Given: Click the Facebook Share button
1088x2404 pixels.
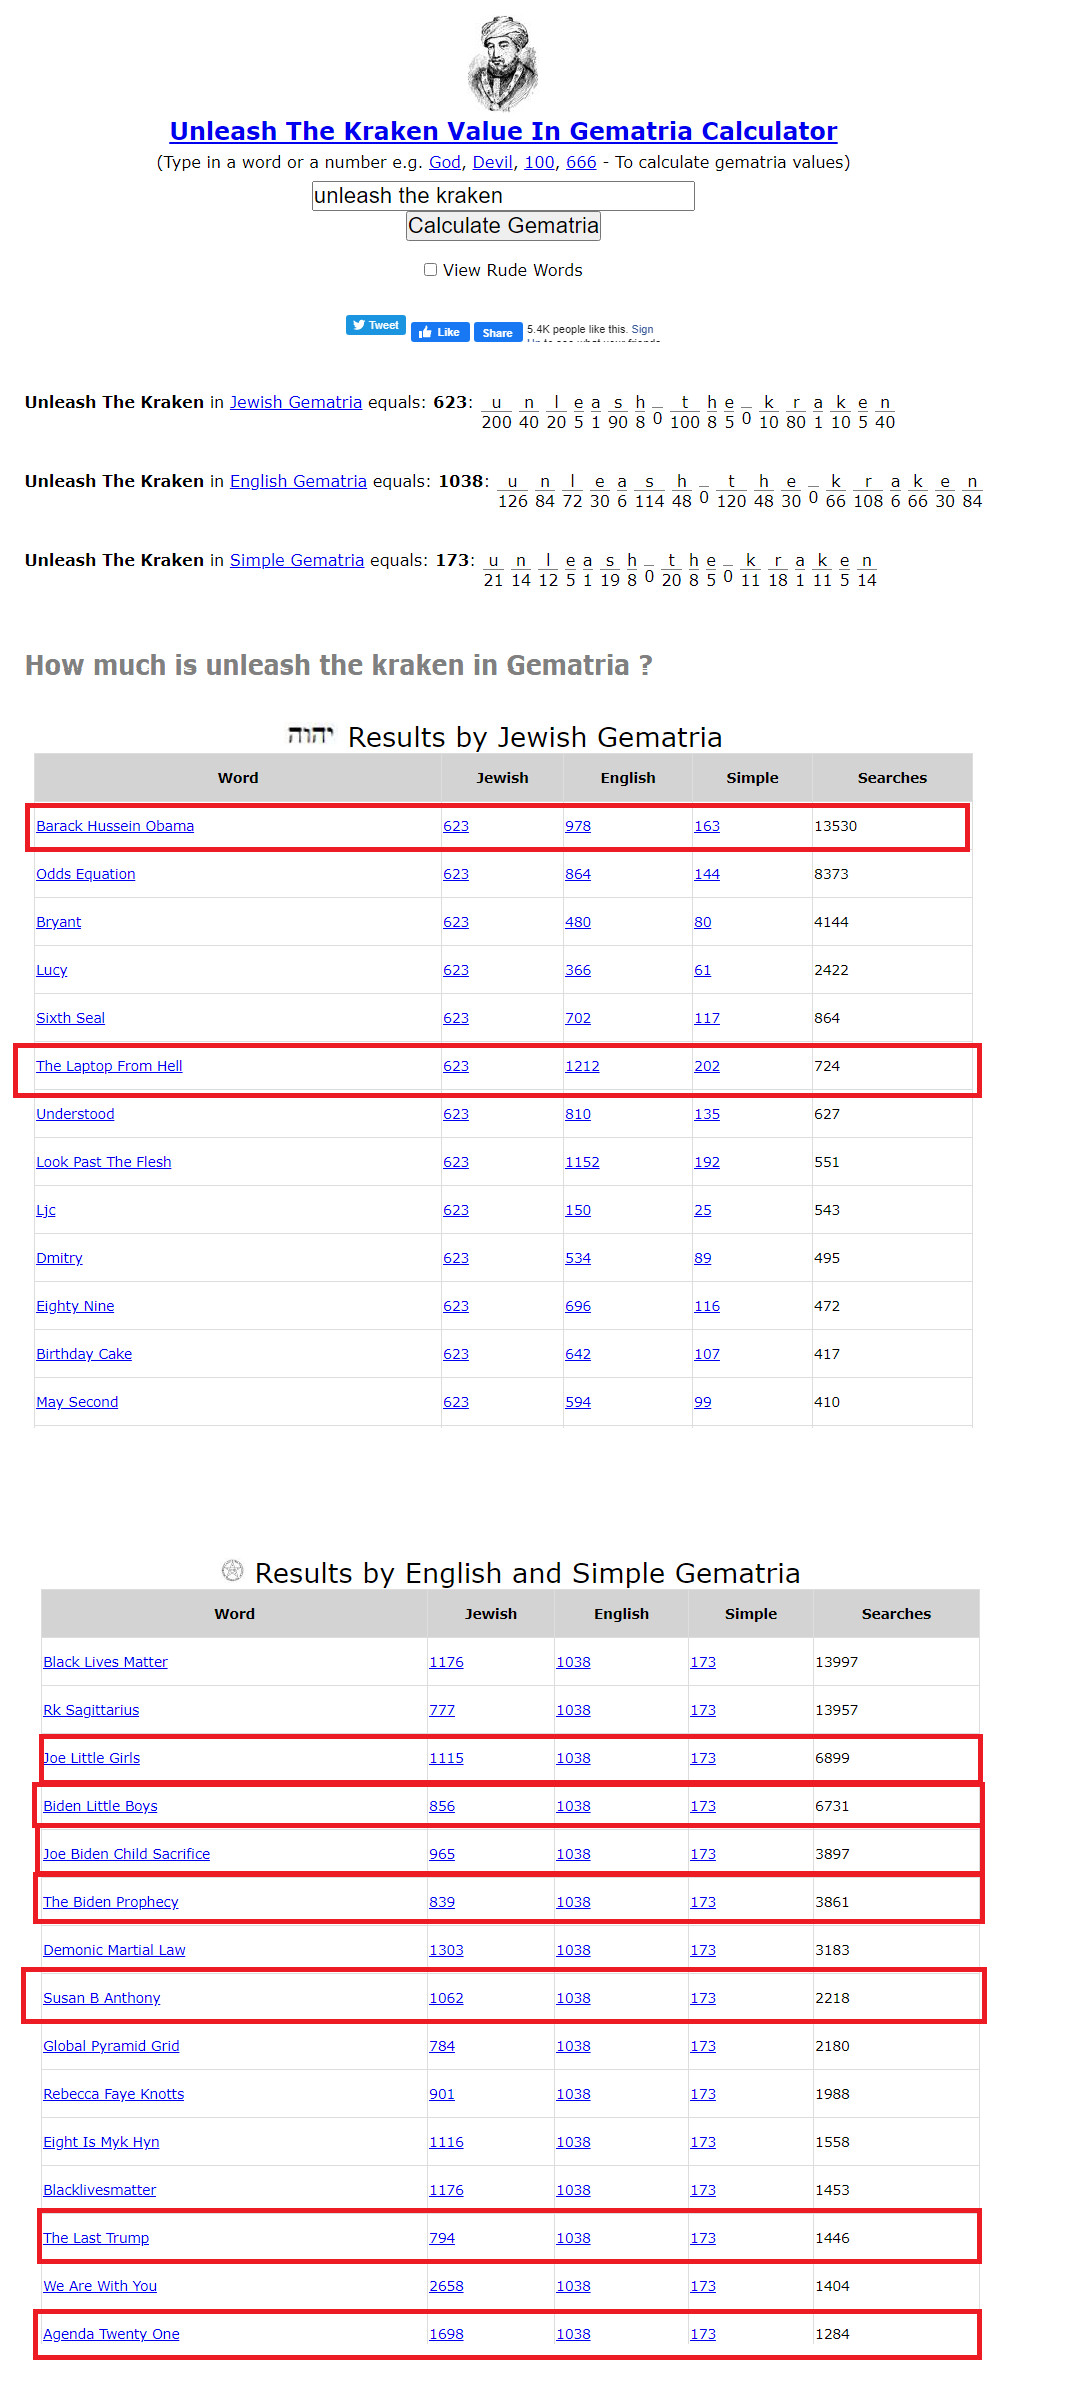Looking at the screenshot, I should [498, 332].
